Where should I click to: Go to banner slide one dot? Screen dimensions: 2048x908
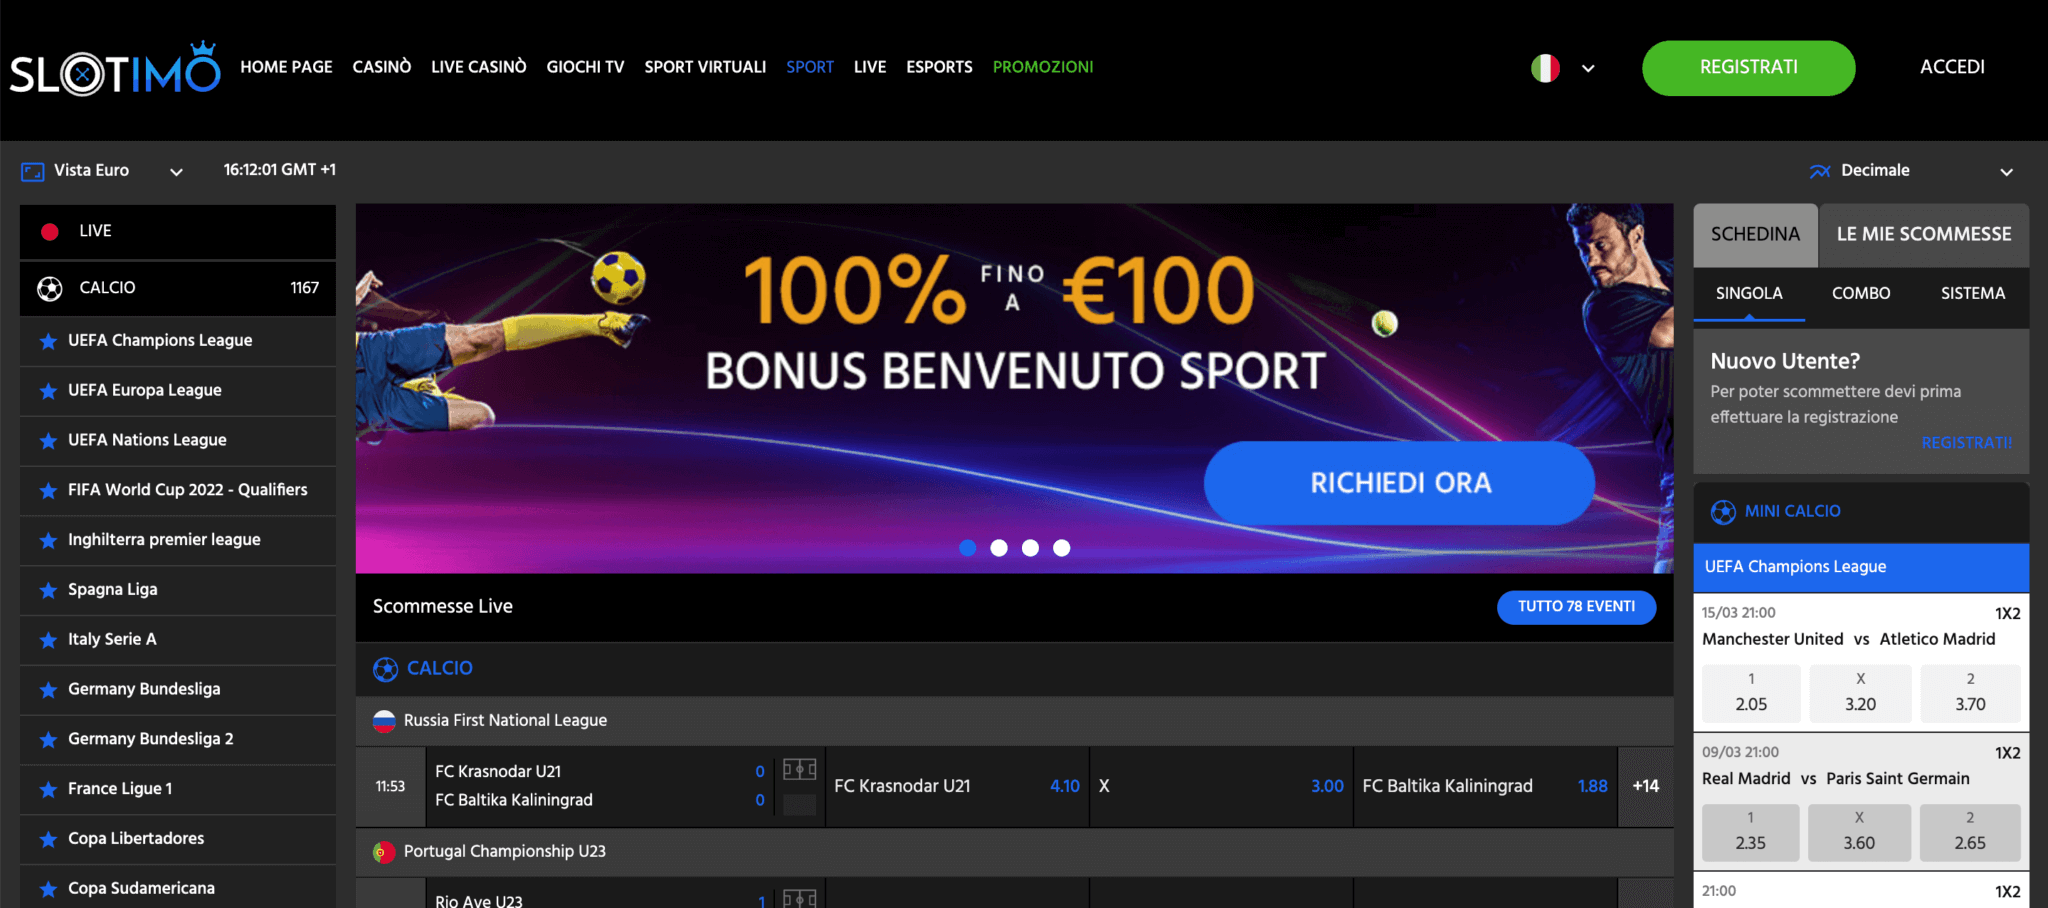point(967,548)
